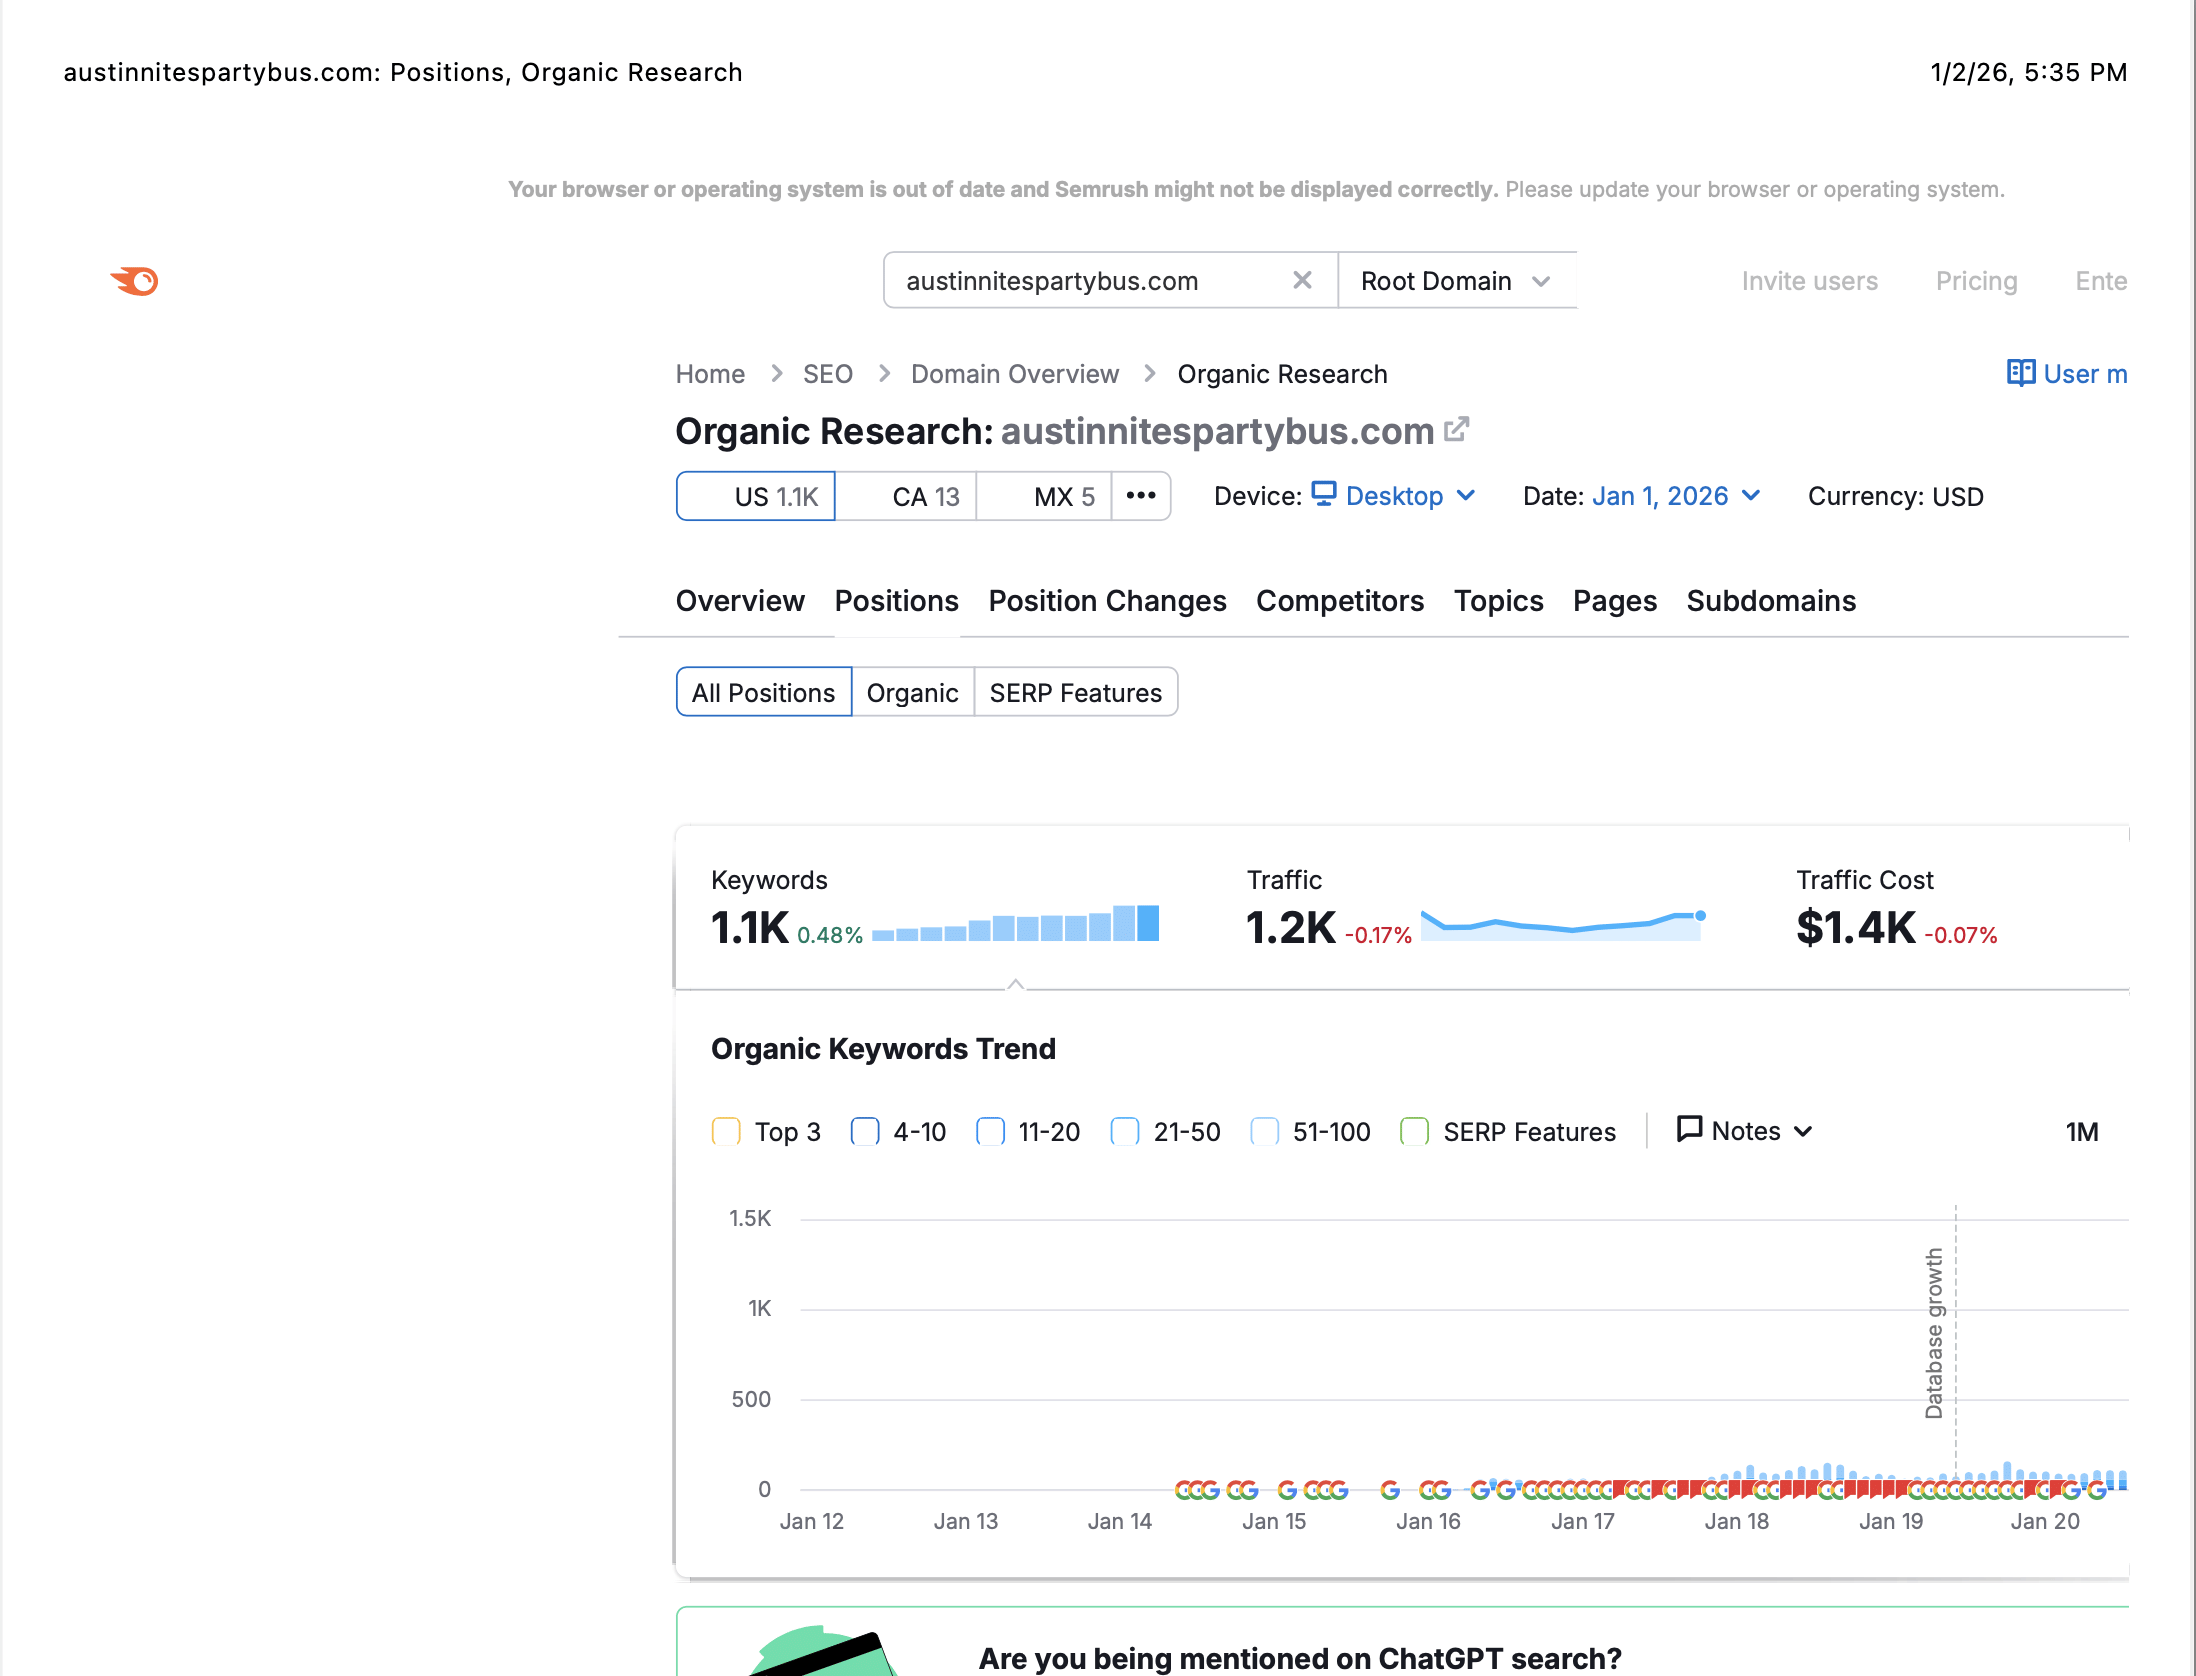Toggle the Top 3 checkbox
Viewport: 2196px width, 1676px height.
click(x=726, y=1131)
